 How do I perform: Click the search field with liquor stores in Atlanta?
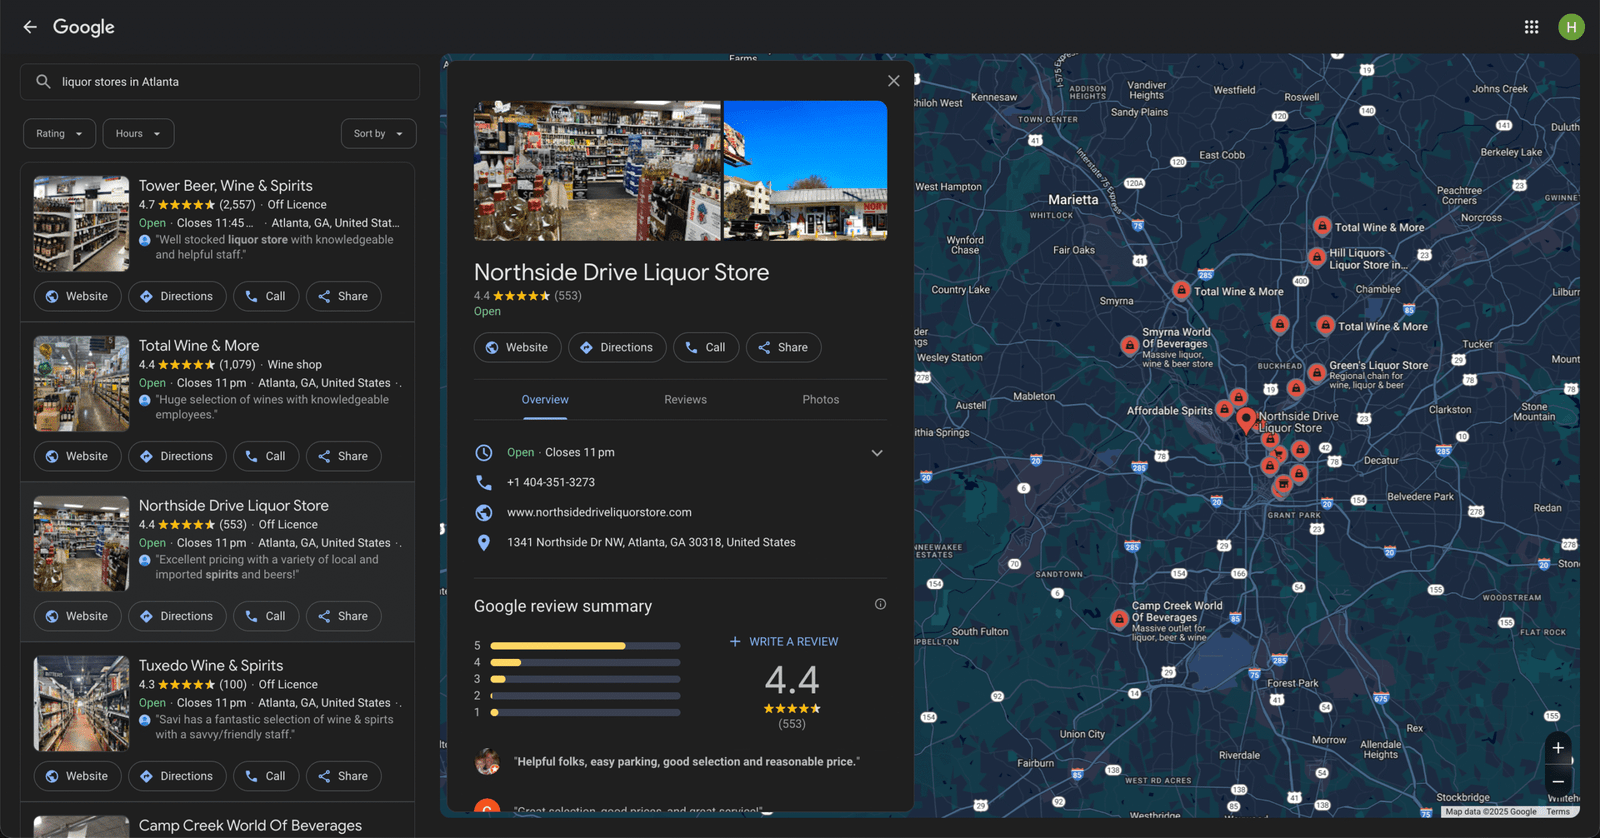point(220,82)
